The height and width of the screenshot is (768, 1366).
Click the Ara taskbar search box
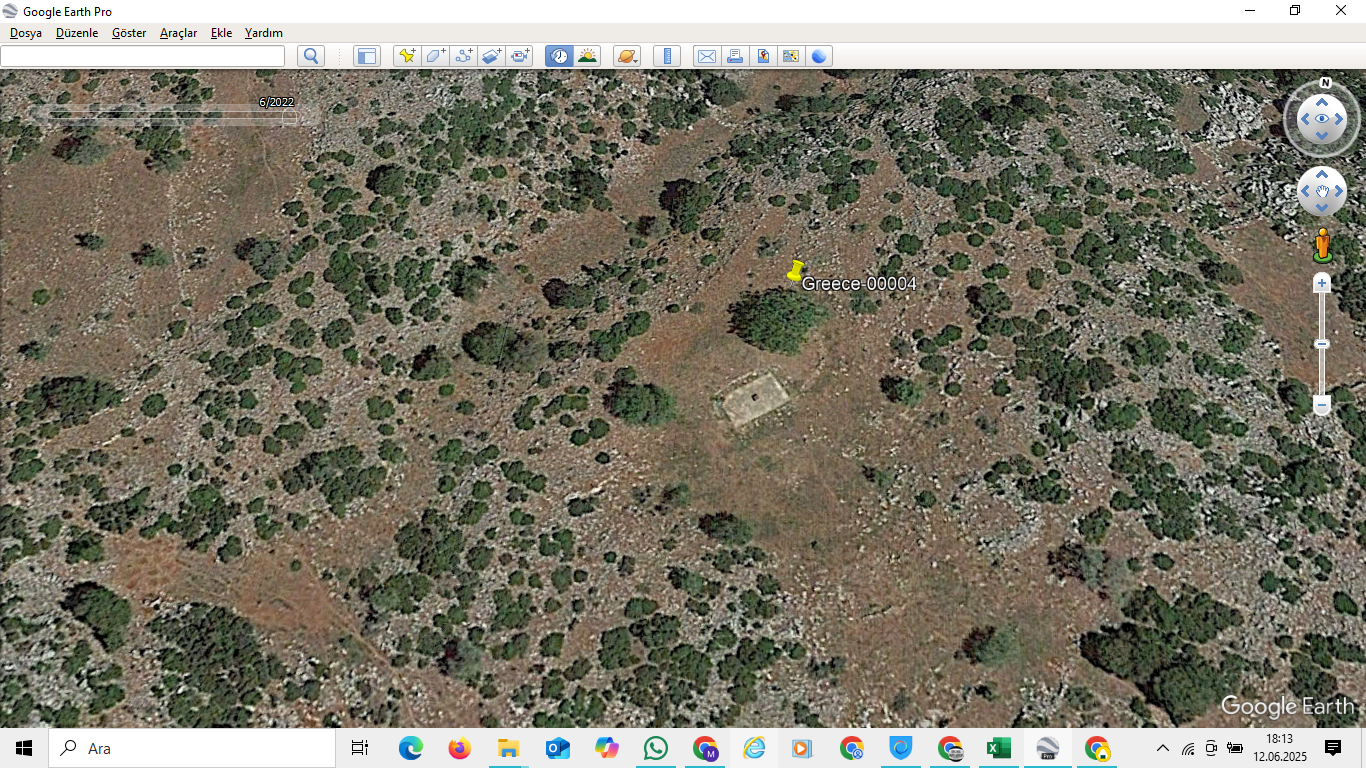tap(192, 748)
